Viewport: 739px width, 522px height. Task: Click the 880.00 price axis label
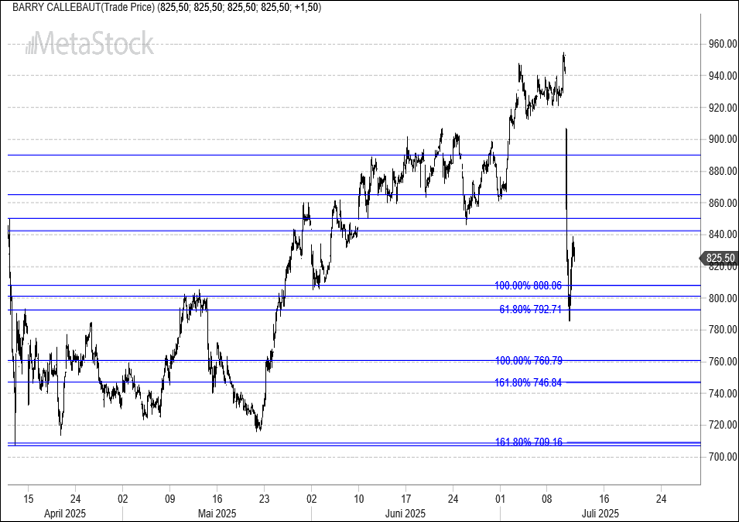tap(723, 171)
